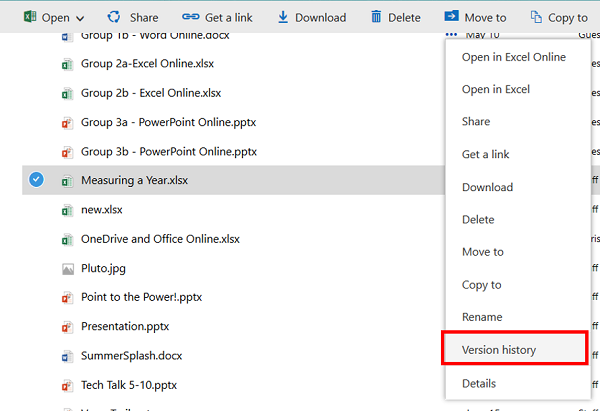Open Group 3a - PowerPoint Online.pptx
This screenshot has width=600, height=411.
coord(168,122)
